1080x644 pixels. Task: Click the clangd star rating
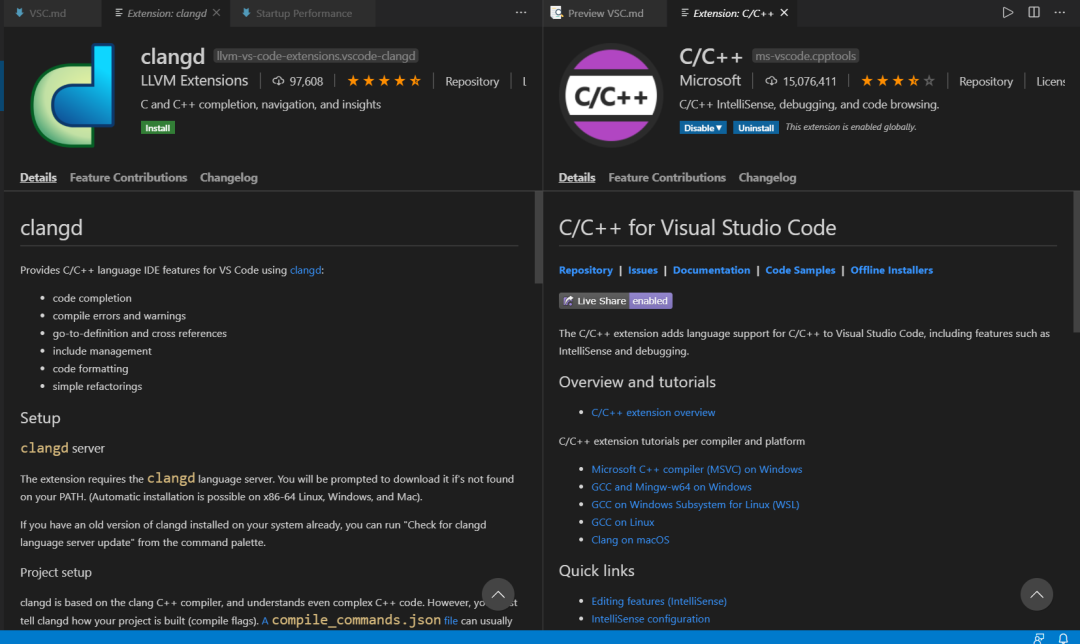point(384,81)
